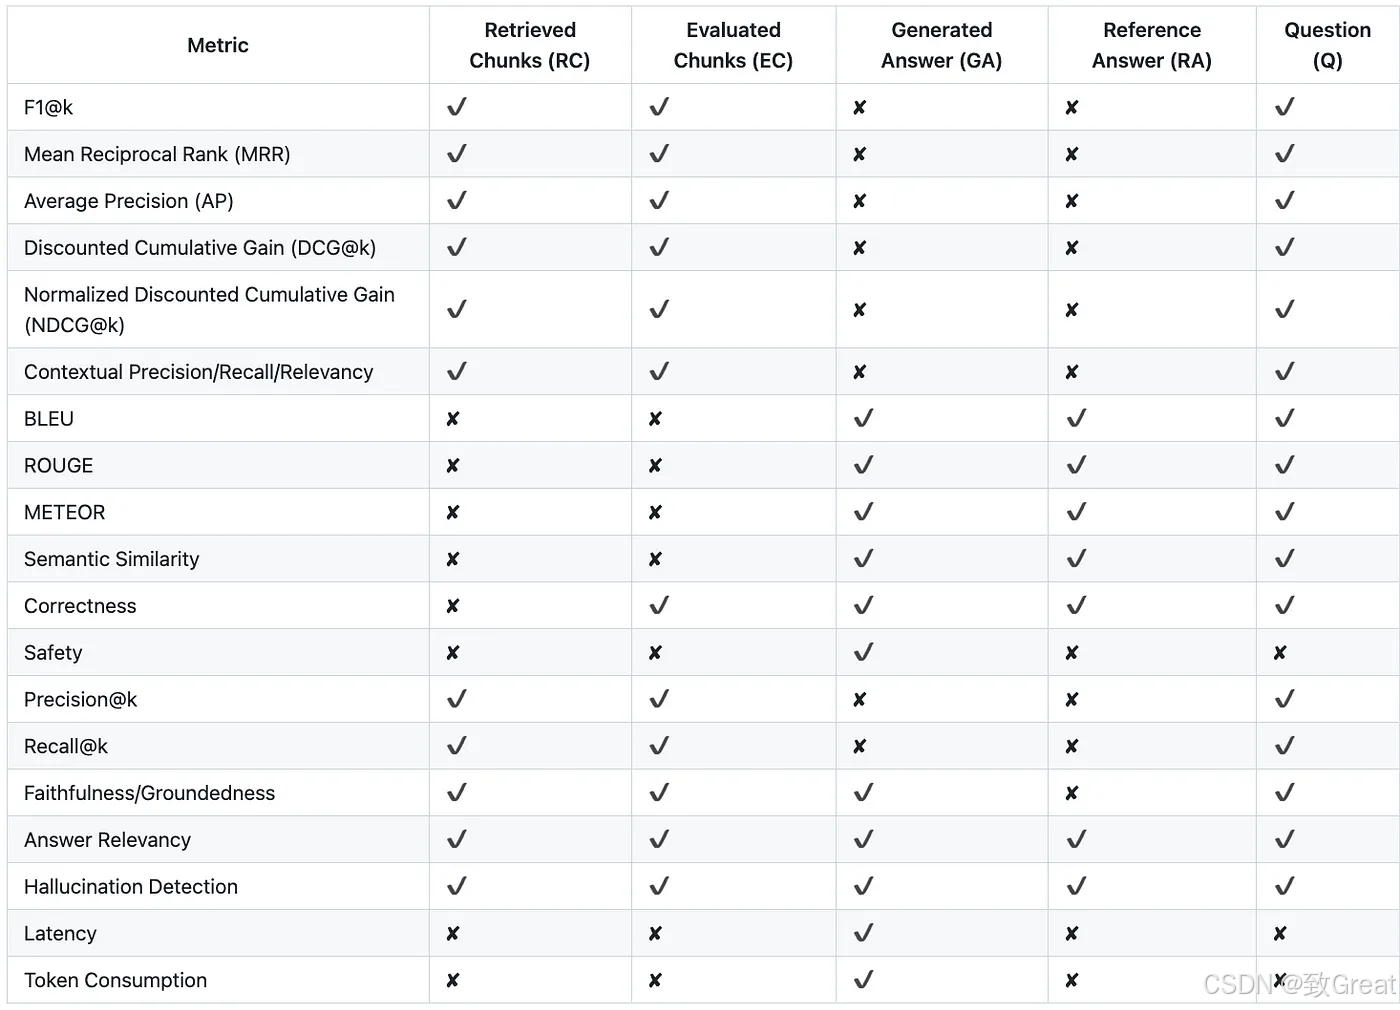This screenshot has height=1010, width=1400.
Task: Click the Metric column header
Action: pyautogui.click(x=218, y=45)
